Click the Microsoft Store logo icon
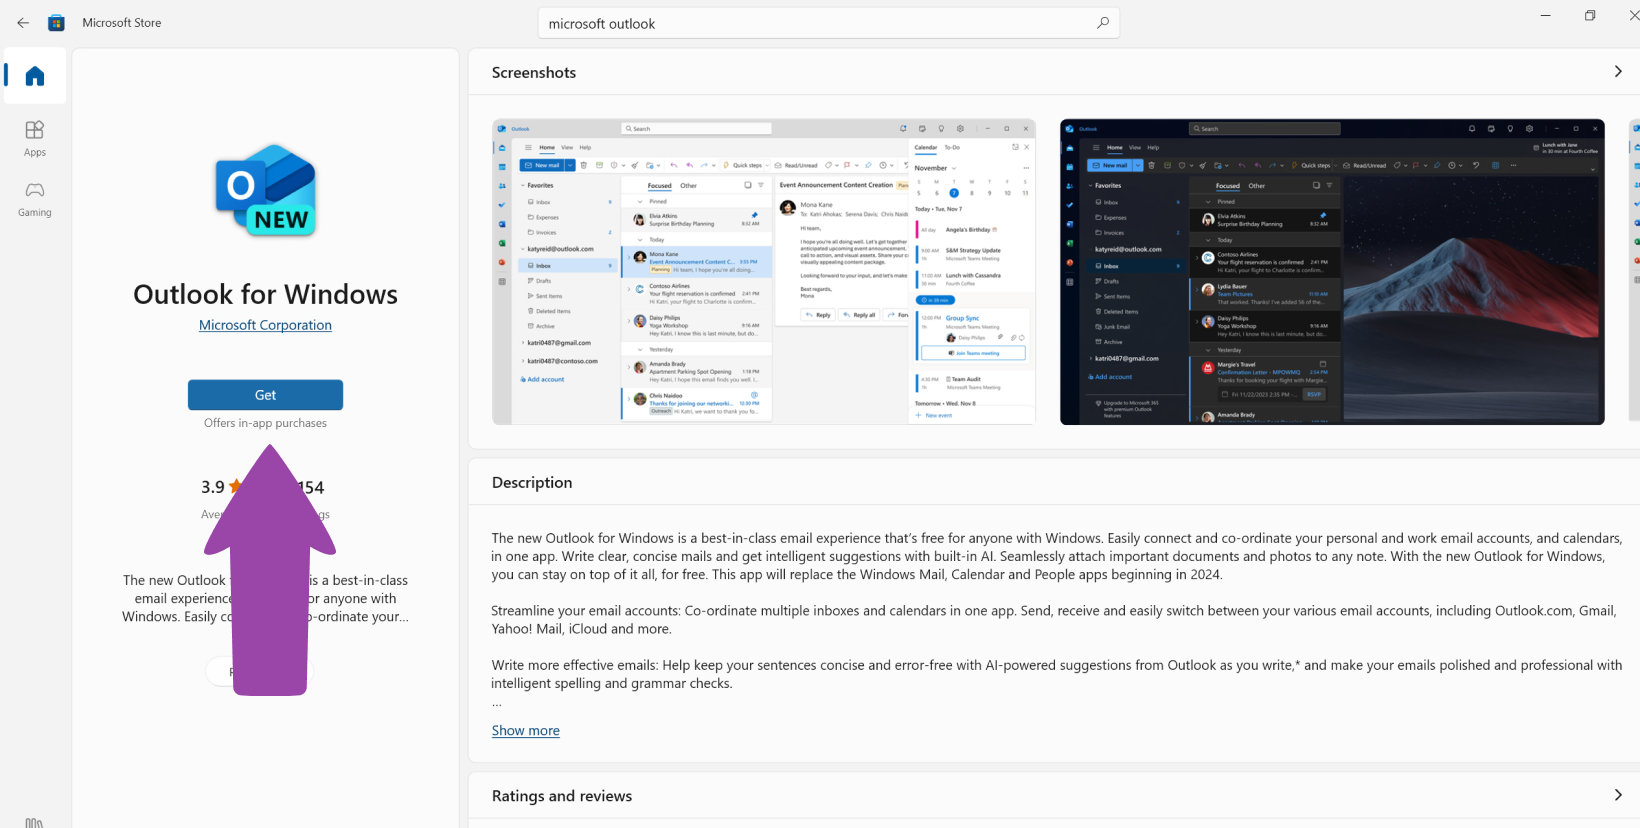 click(x=57, y=22)
